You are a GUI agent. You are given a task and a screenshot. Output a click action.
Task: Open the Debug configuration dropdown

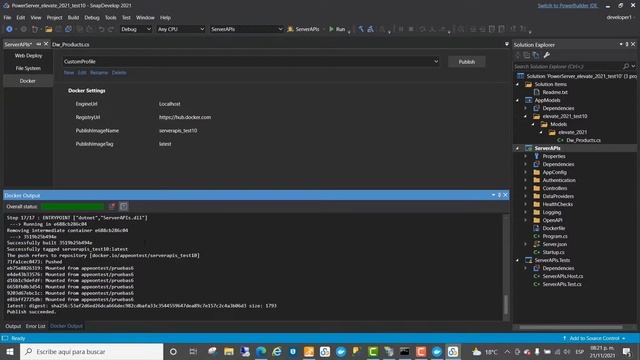coord(136,29)
